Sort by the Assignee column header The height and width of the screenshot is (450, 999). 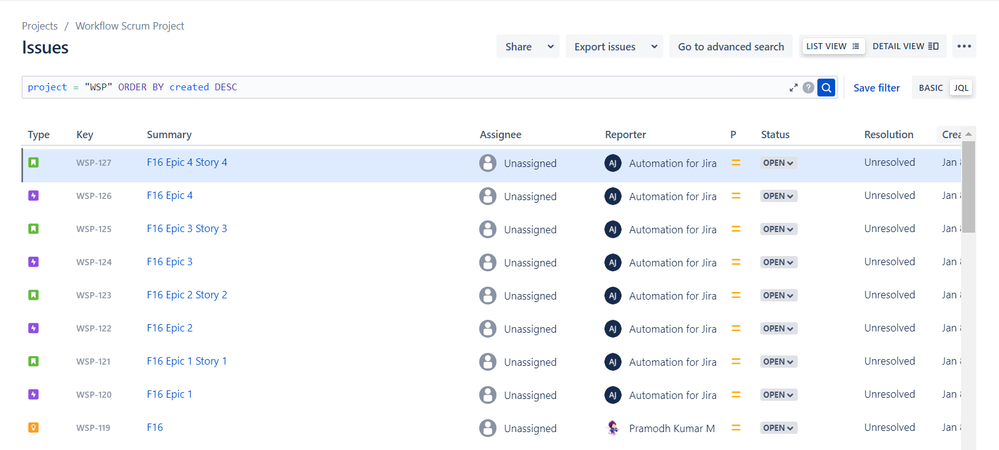point(500,134)
